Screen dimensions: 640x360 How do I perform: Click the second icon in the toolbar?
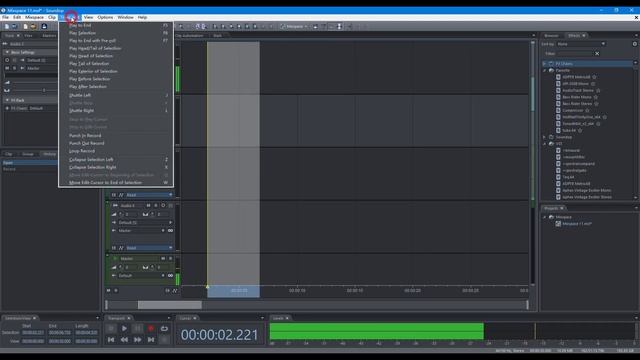(14, 27)
